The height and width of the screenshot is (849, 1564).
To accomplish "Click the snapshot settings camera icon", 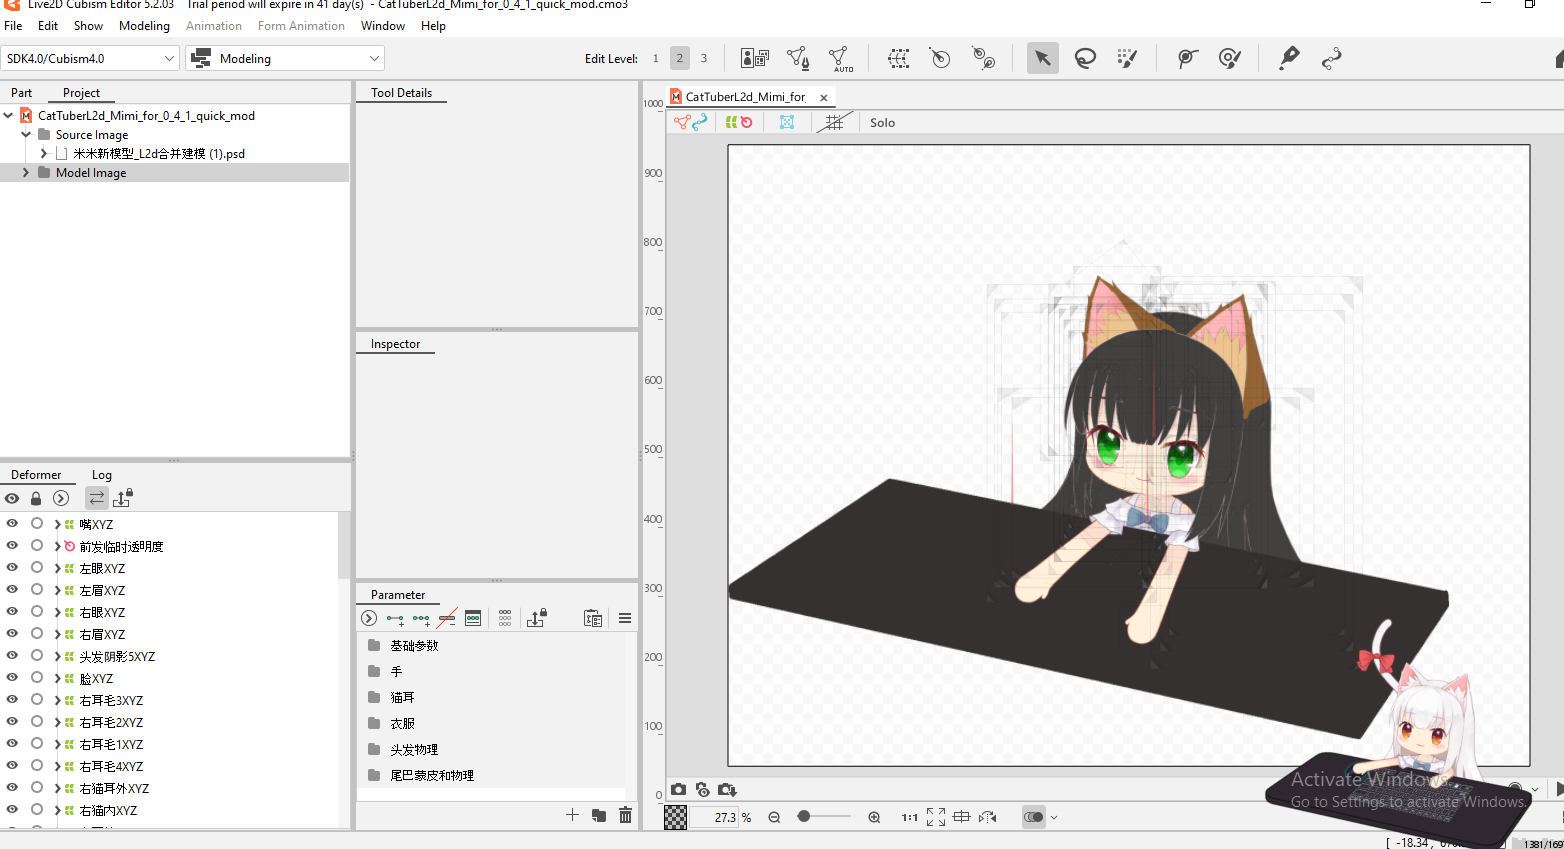I will click(x=703, y=790).
